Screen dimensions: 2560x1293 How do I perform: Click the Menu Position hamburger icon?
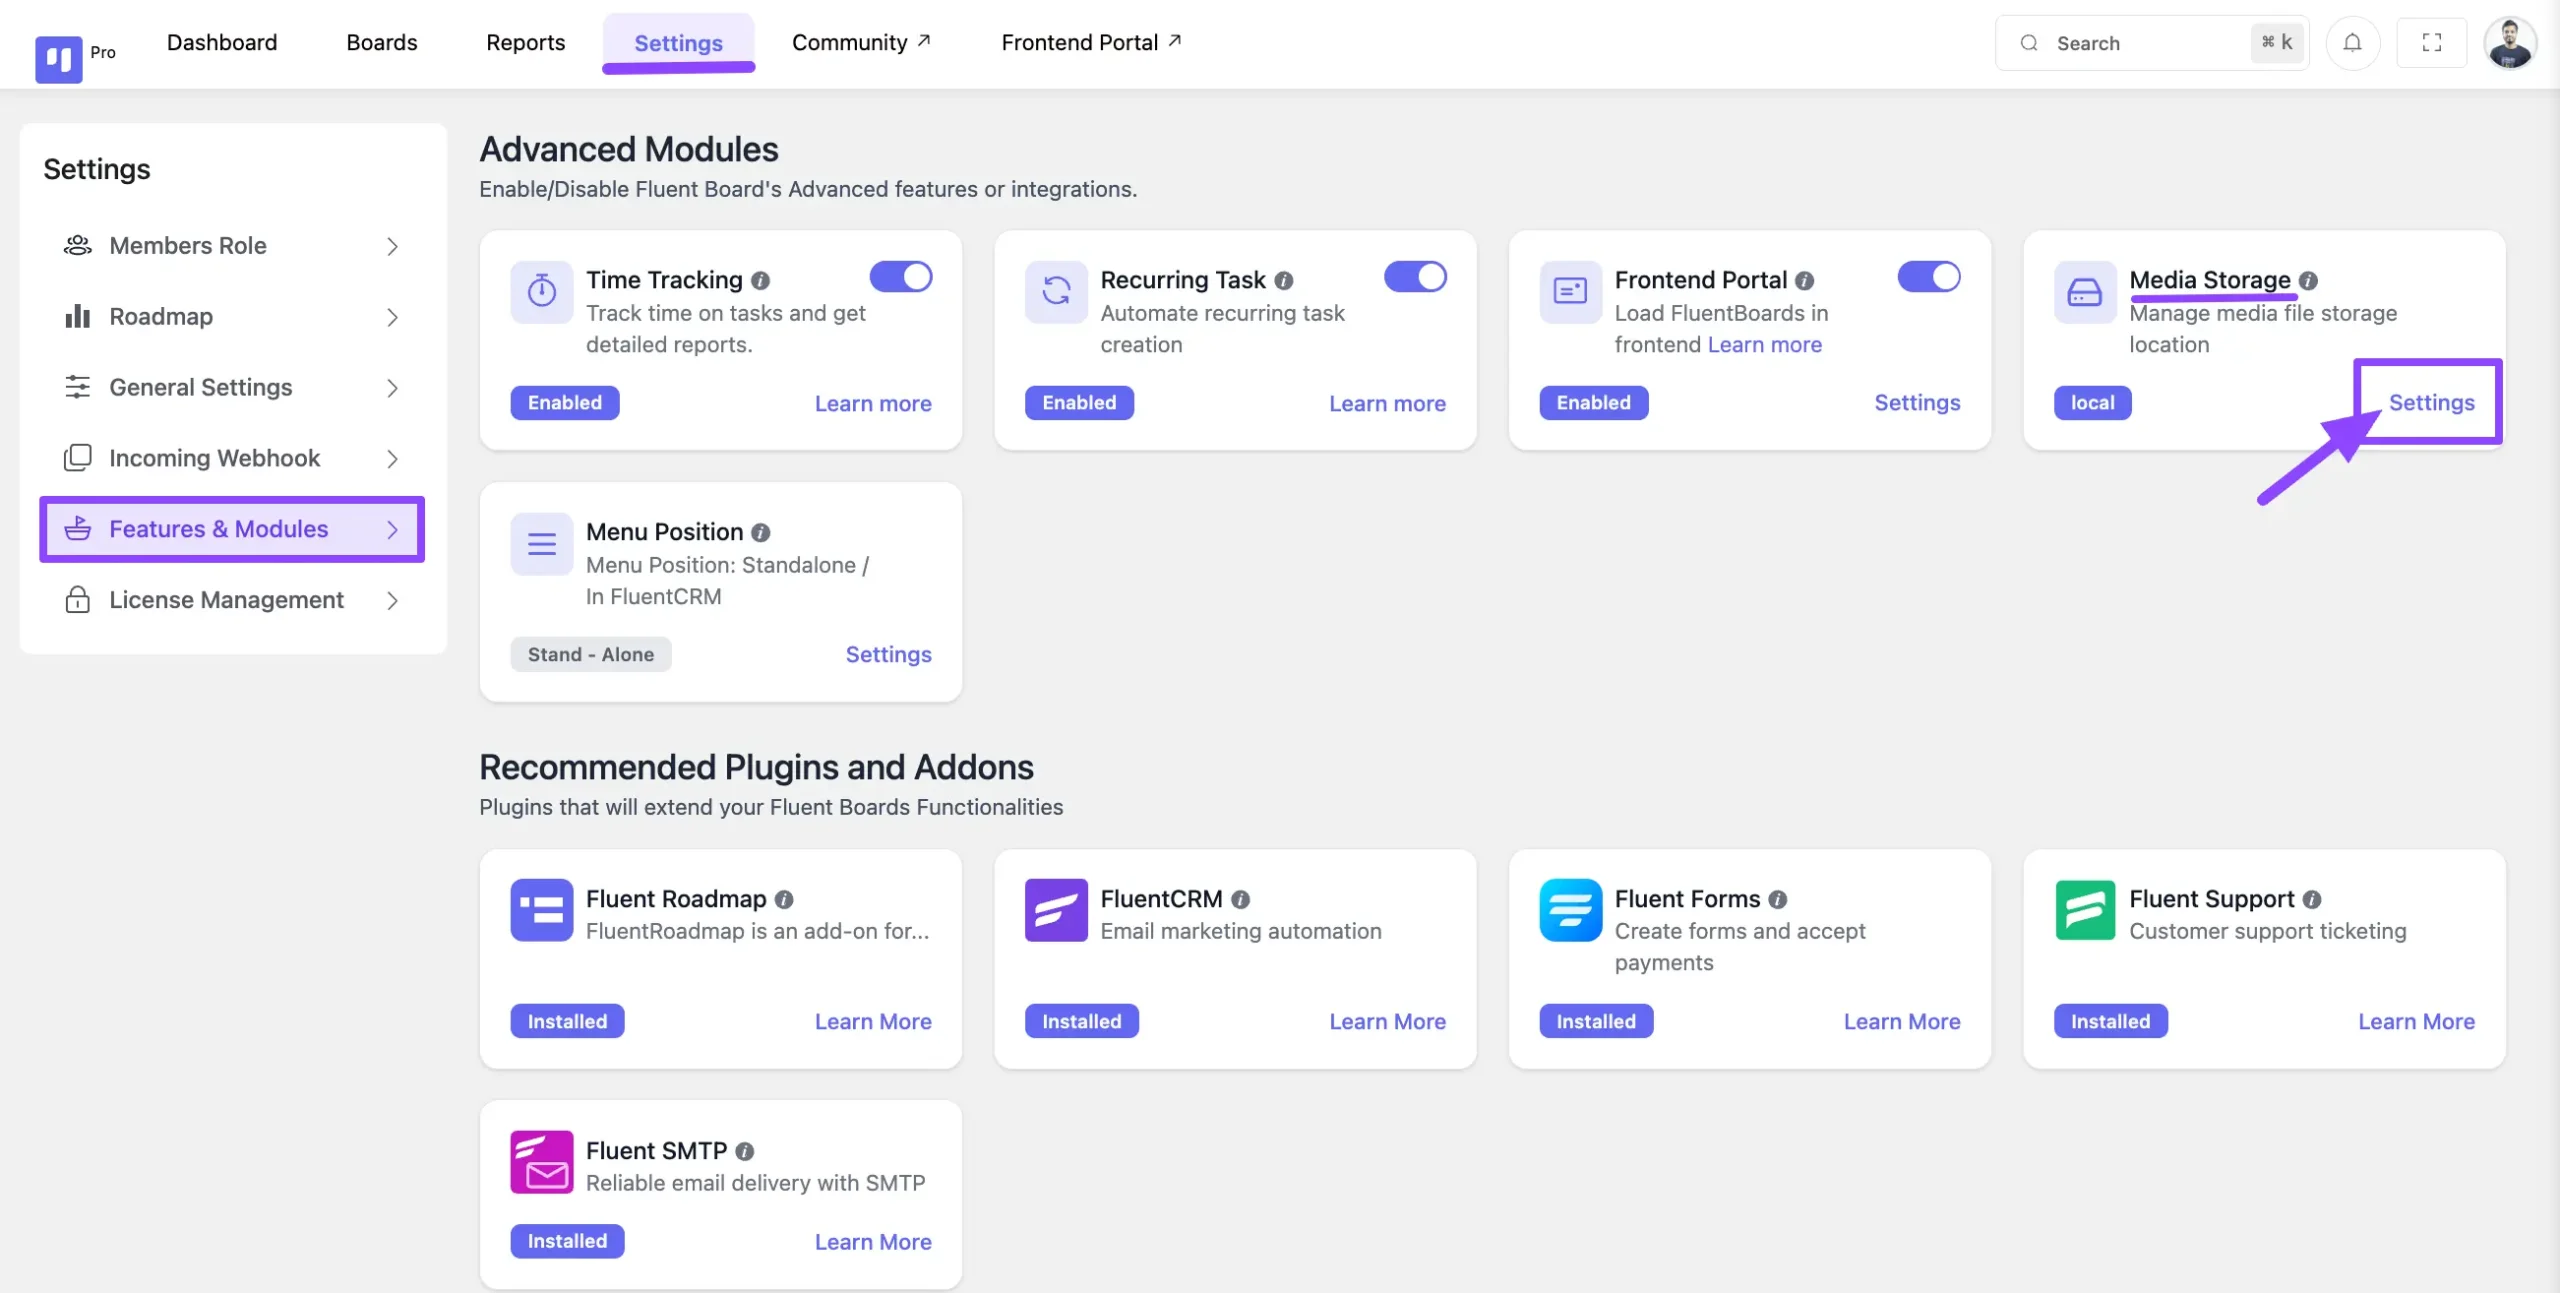(541, 543)
